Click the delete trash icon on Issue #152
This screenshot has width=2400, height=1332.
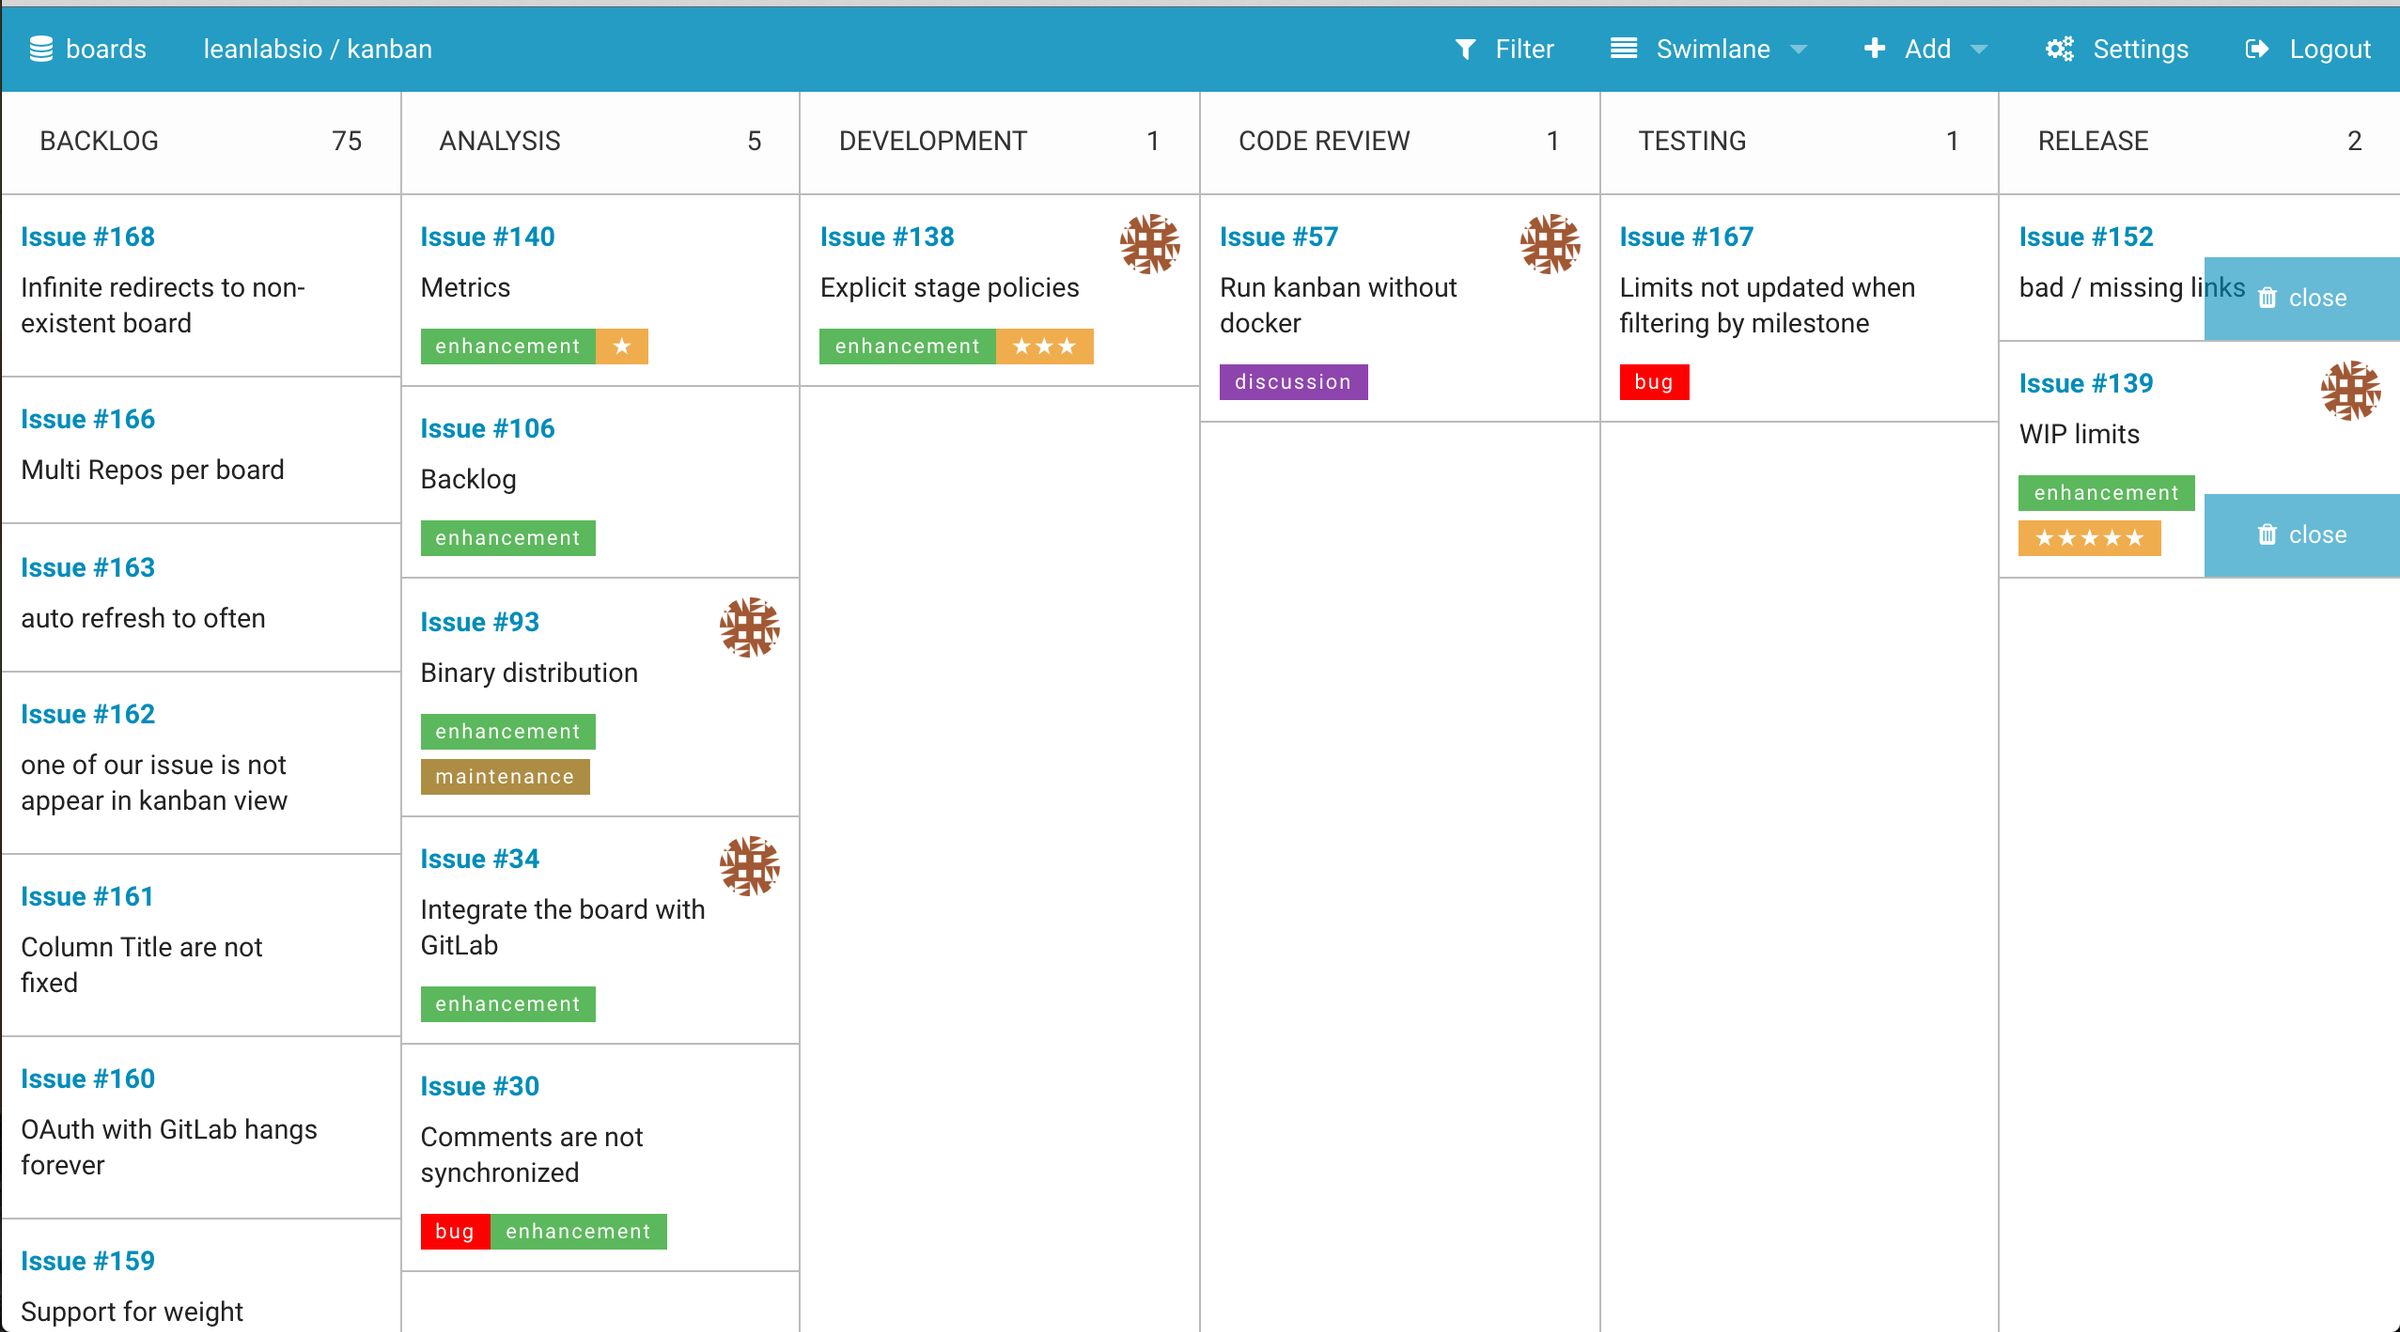[x=2270, y=297]
